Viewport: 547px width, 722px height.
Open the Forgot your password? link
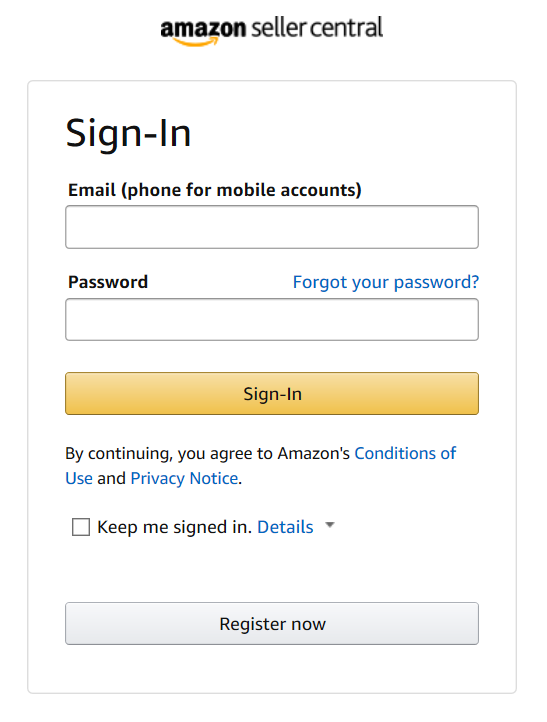[386, 282]
